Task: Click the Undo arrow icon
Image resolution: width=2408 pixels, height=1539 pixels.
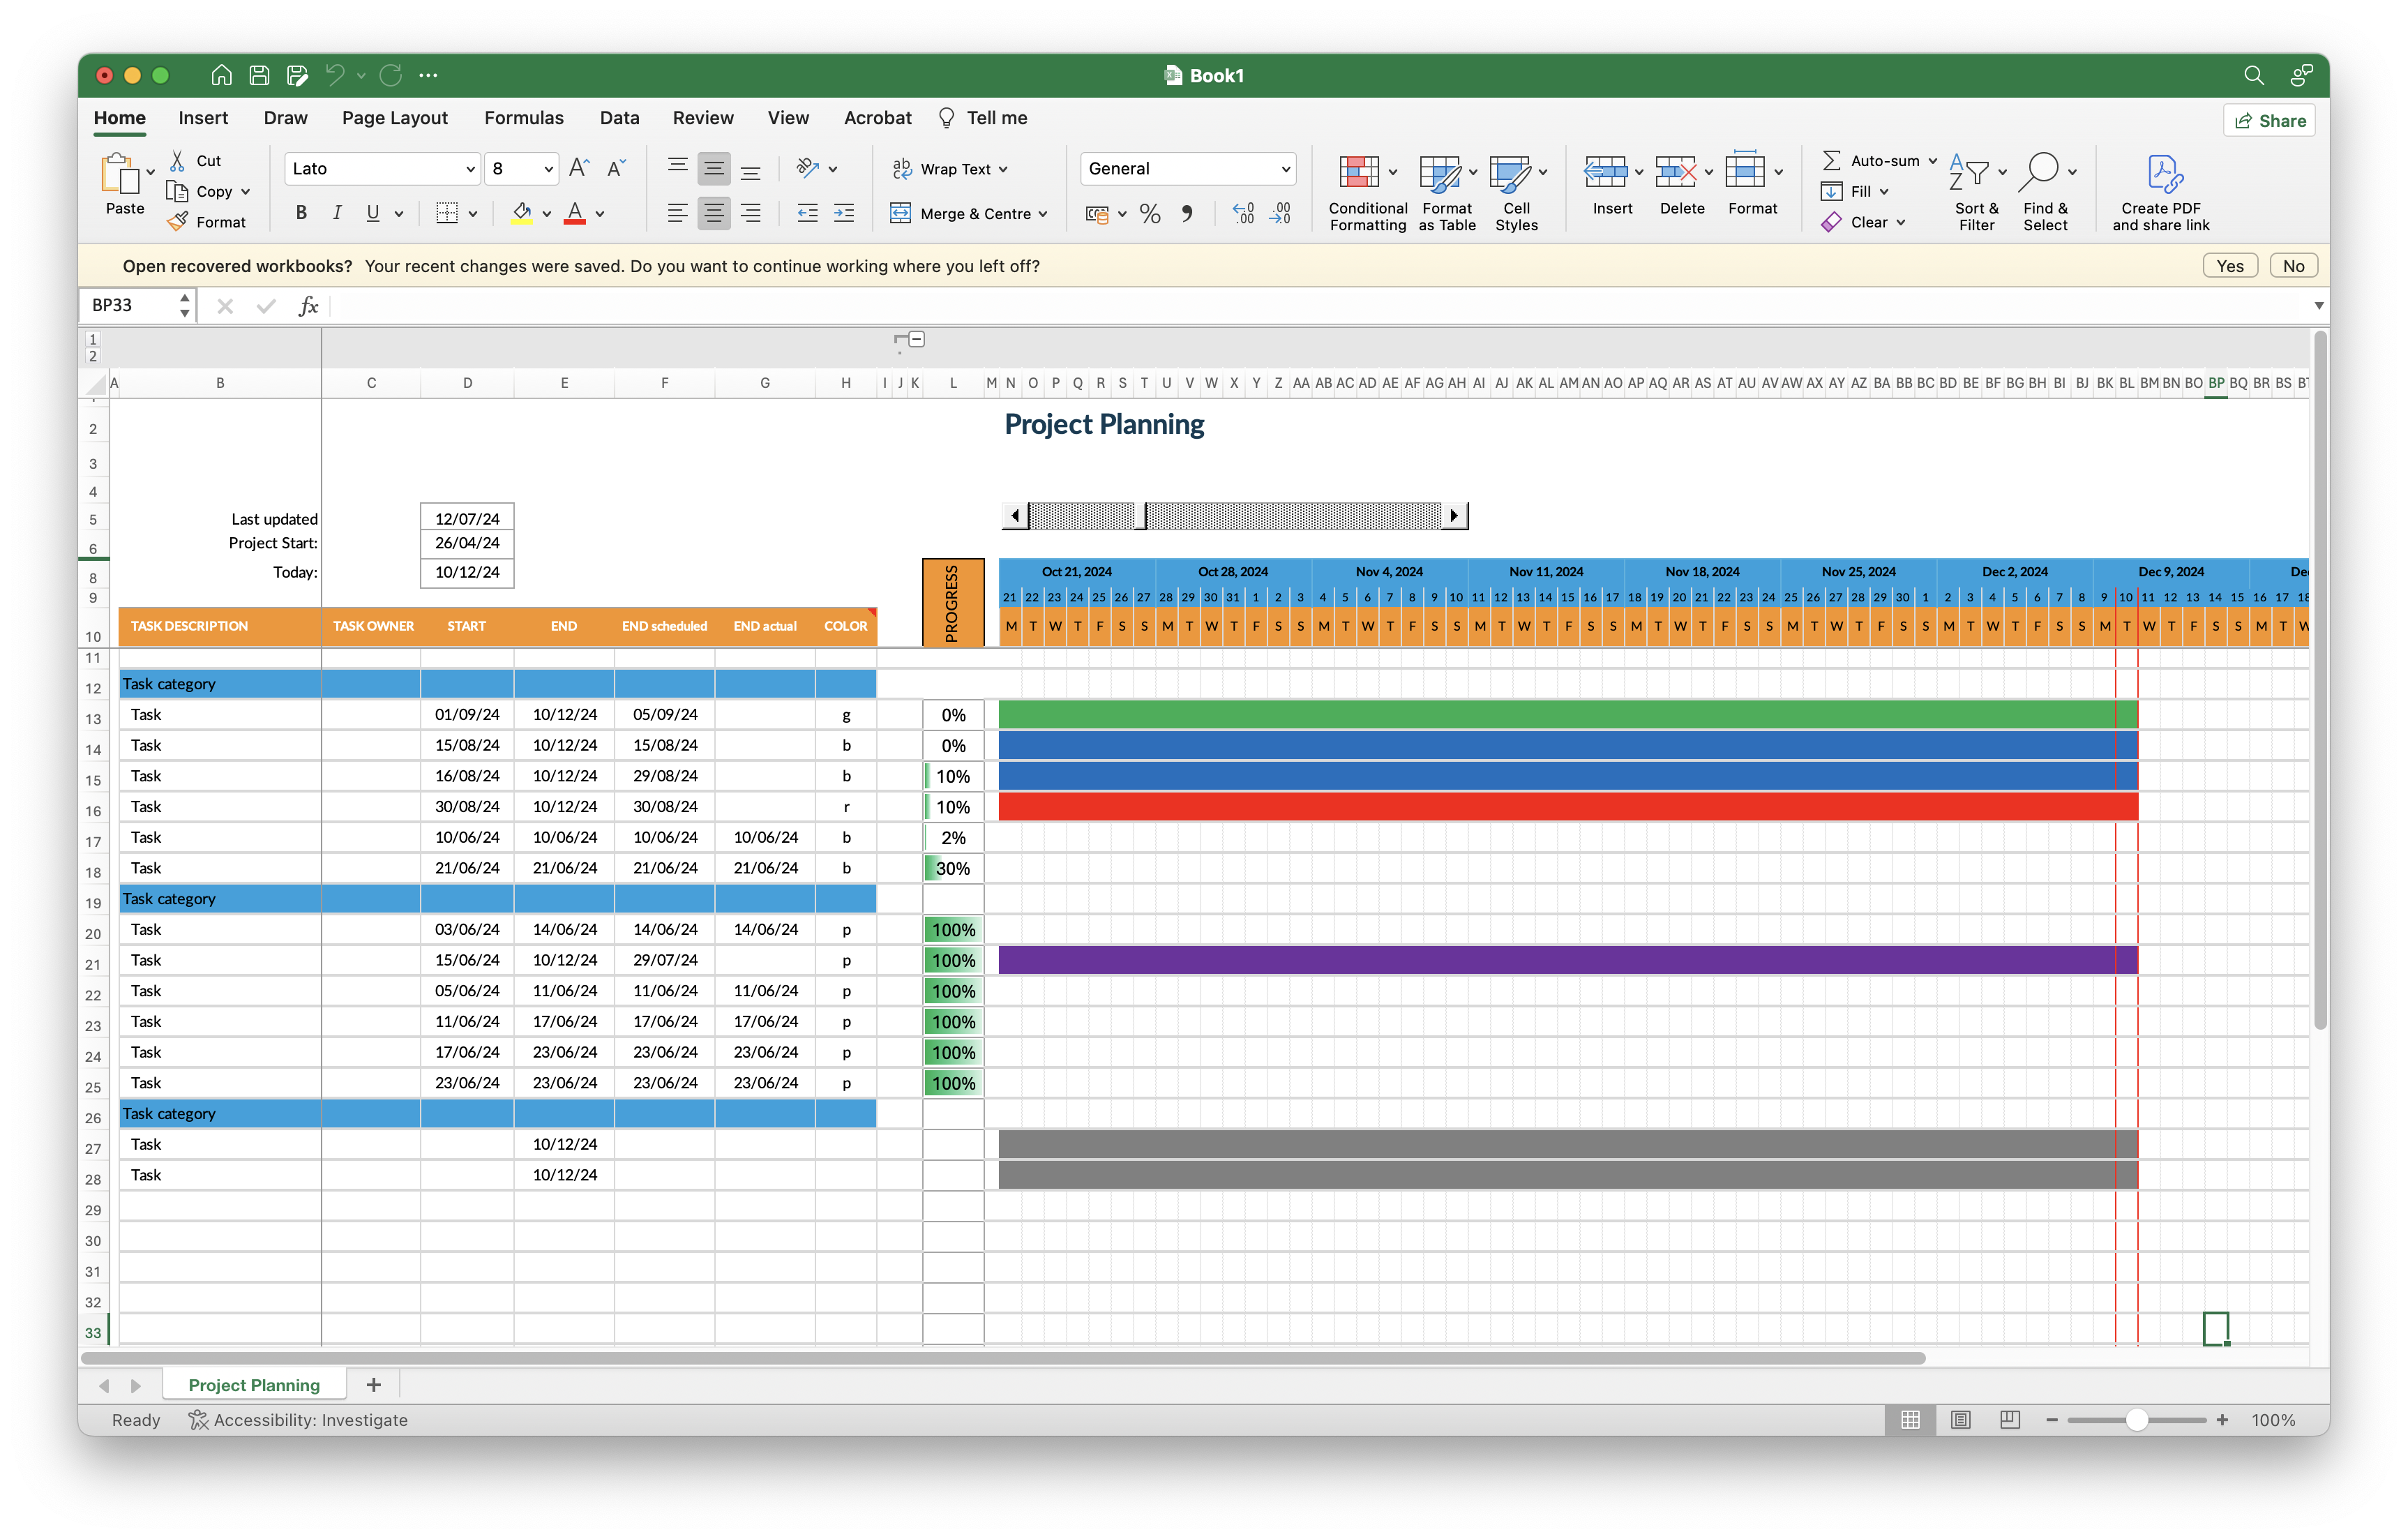Action: pos(335,75)
